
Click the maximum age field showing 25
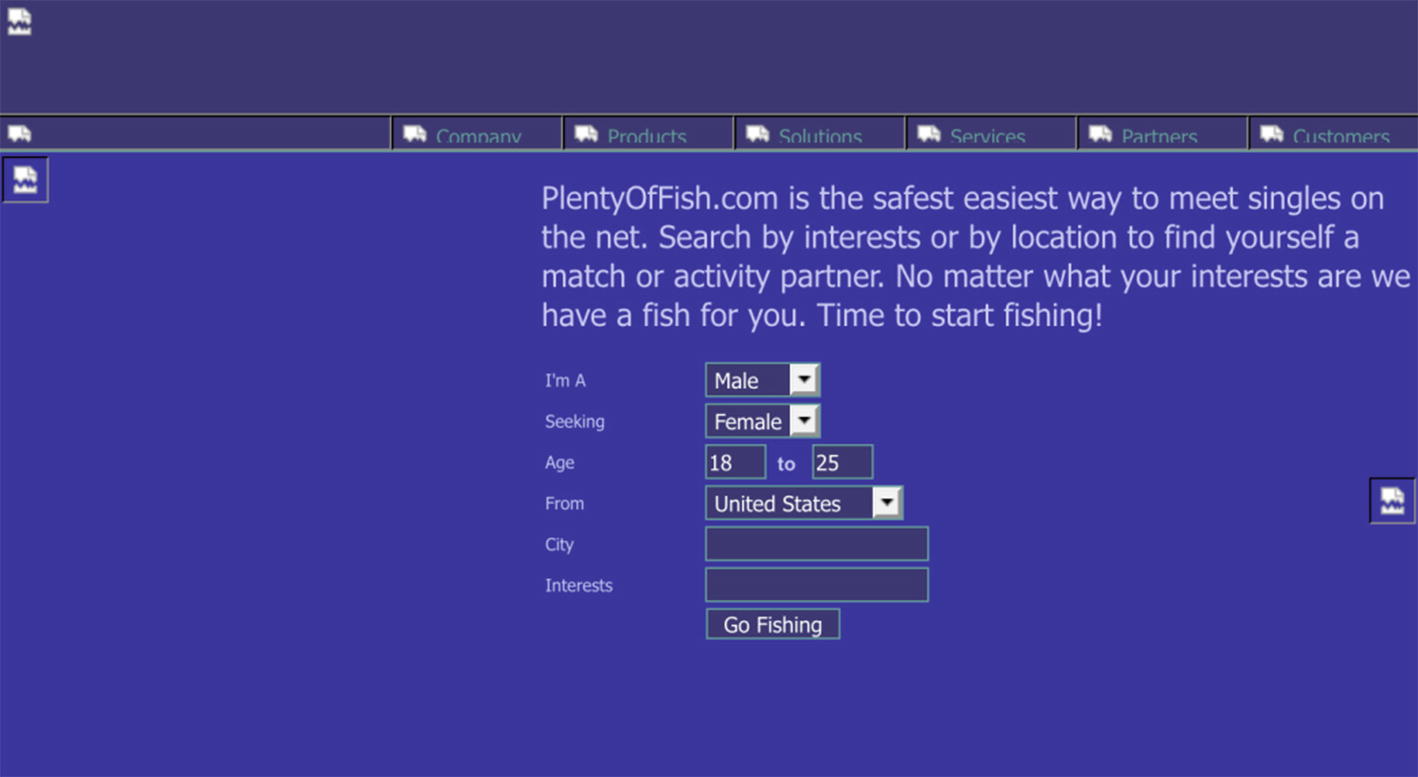[x=842, y=462]
